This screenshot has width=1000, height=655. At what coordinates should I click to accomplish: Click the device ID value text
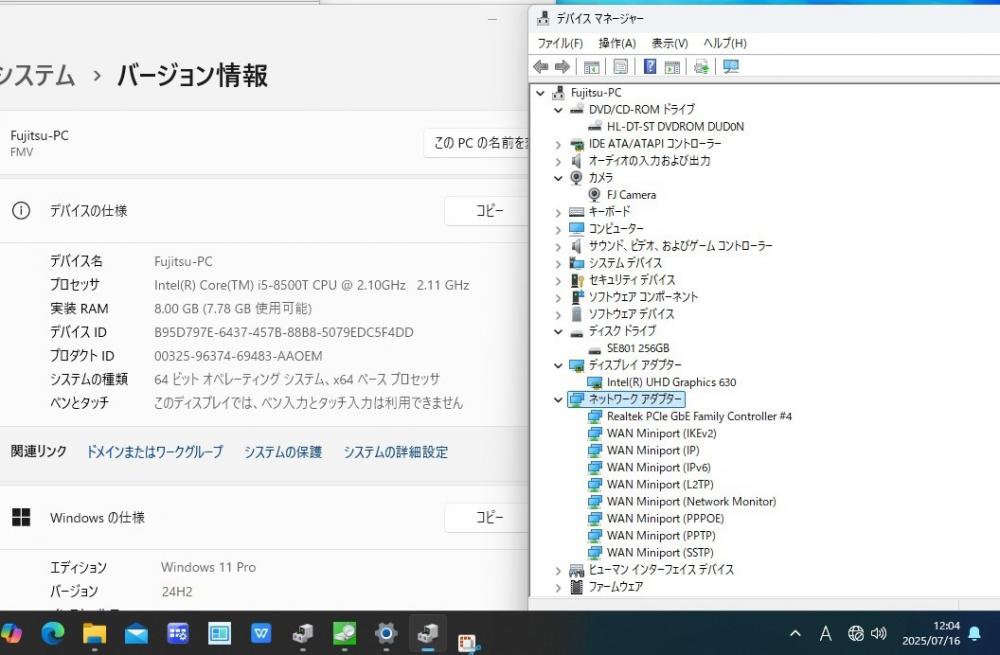pyautogui.click(x=284, y=332)
